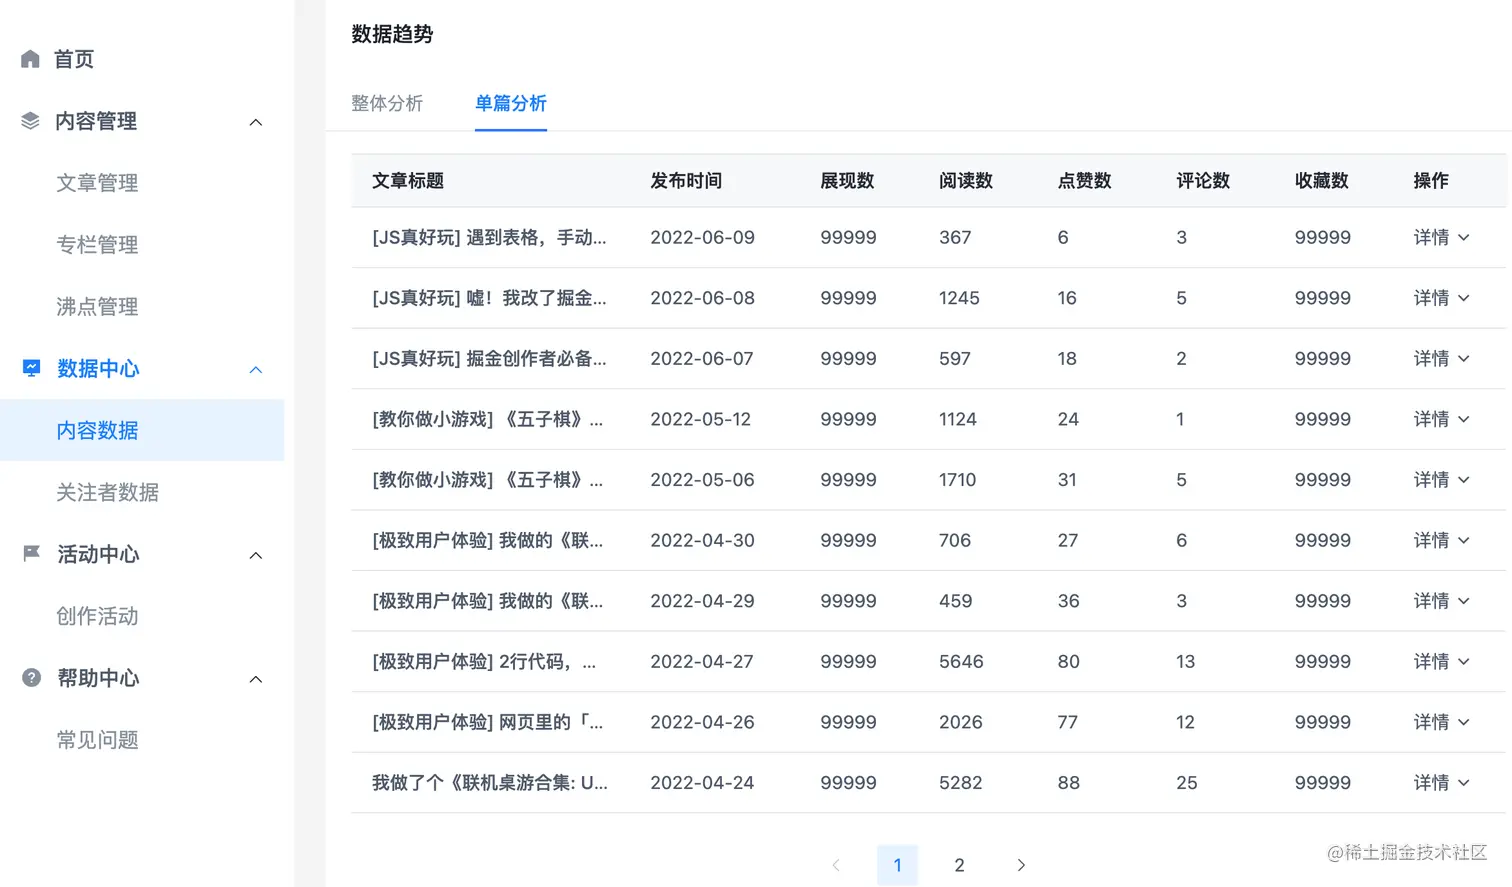Screen dimensions: 1512x887
Task: Open 详情 dropdown for the 2022-06-09 article
Action: [x=1441, y=237]
